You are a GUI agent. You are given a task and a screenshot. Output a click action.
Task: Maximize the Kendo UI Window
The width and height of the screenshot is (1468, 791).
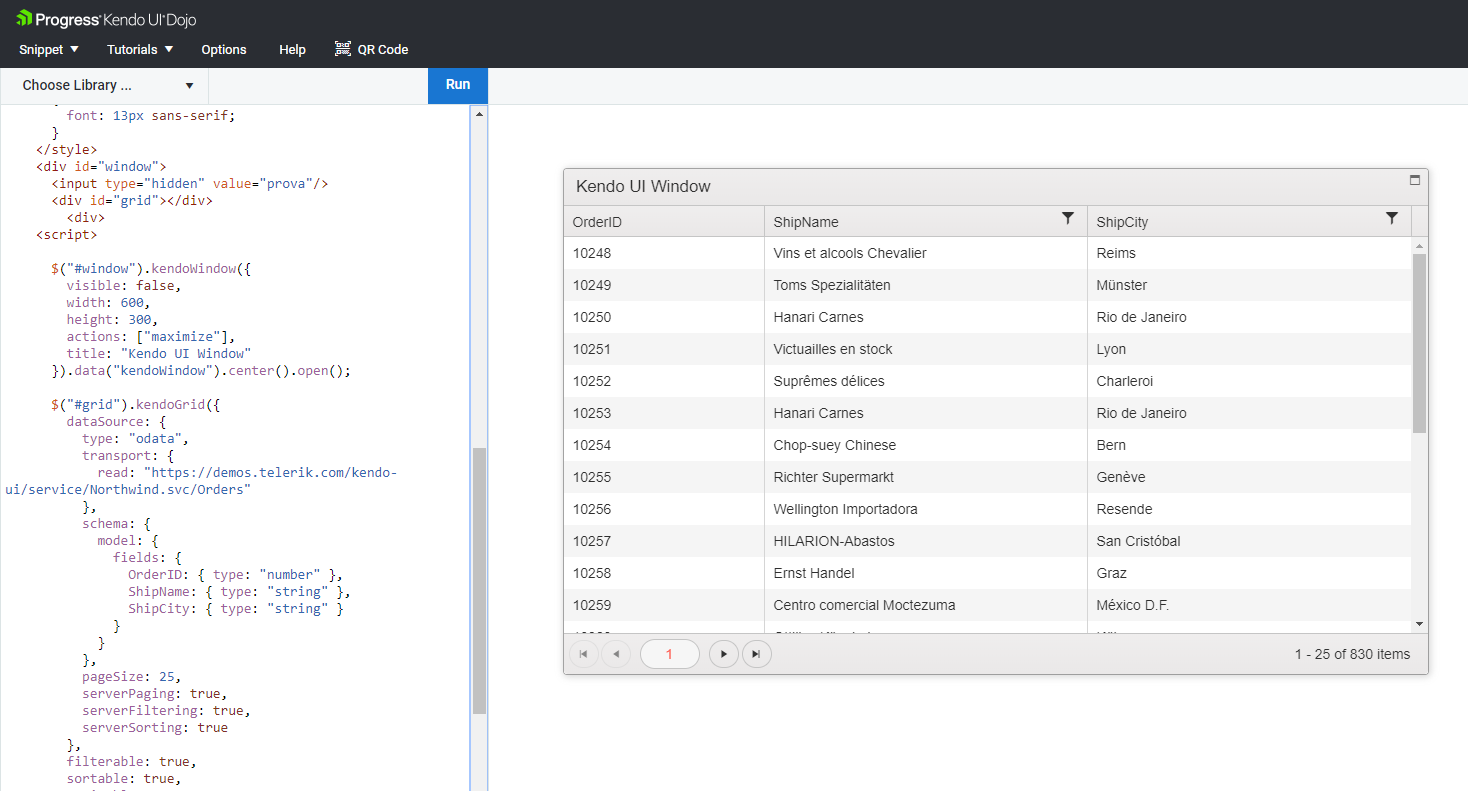(1414, 180)
